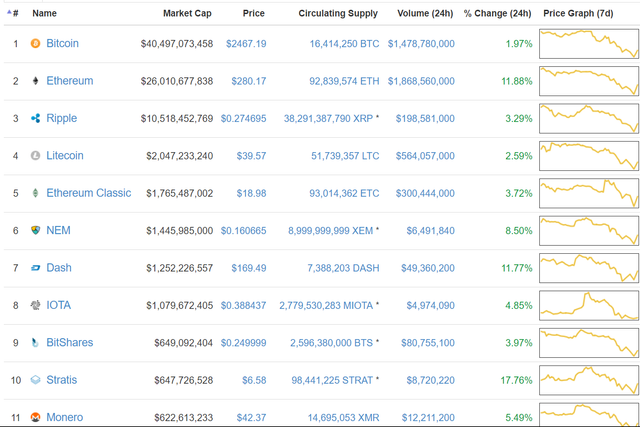Open the Dash link
Viewport: 640px width, 427px height.
[x=59, y=268]
